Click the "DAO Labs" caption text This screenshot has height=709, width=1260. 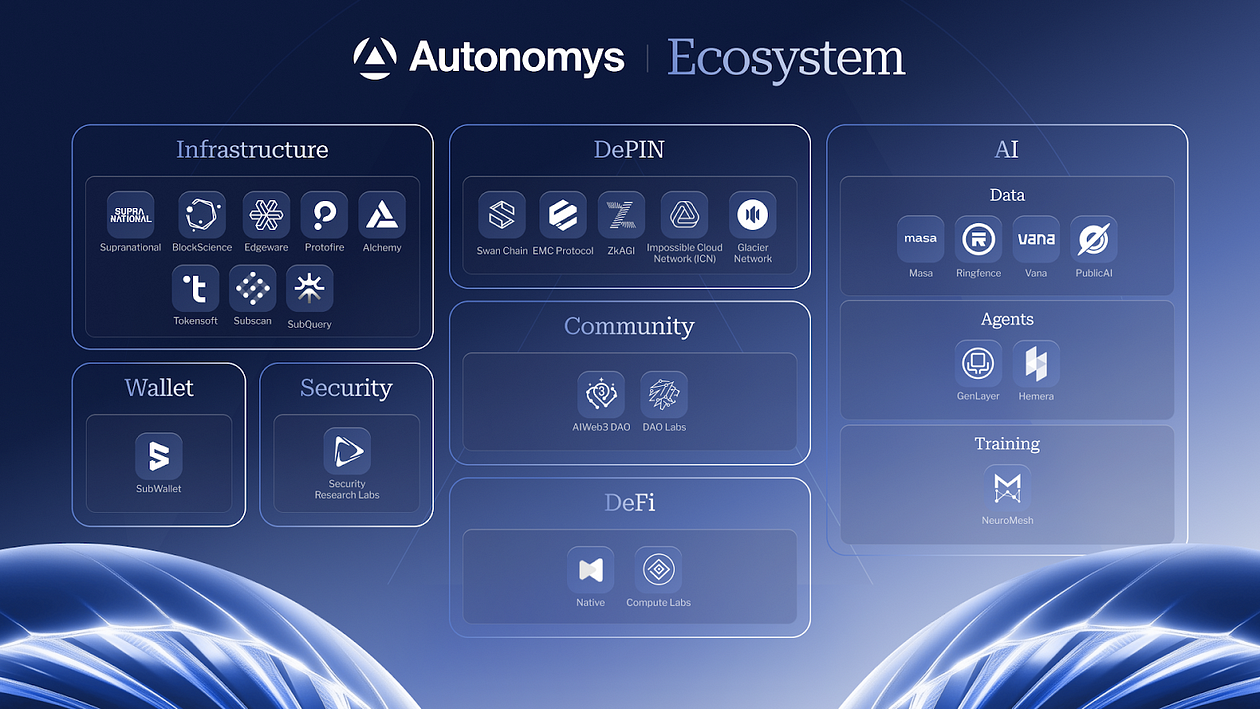click(x=664, y=428)
